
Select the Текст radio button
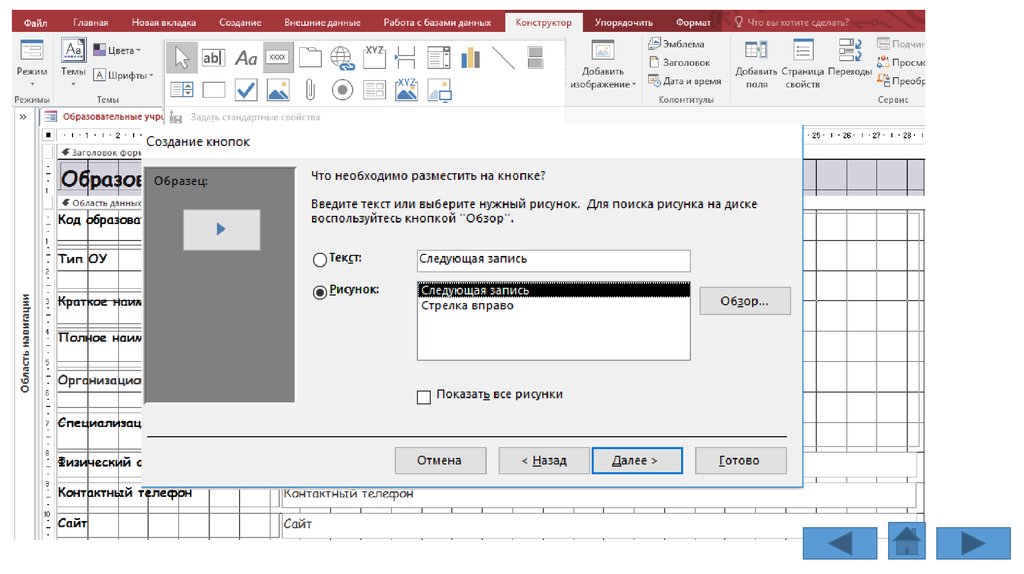click(x=320, y=260)
